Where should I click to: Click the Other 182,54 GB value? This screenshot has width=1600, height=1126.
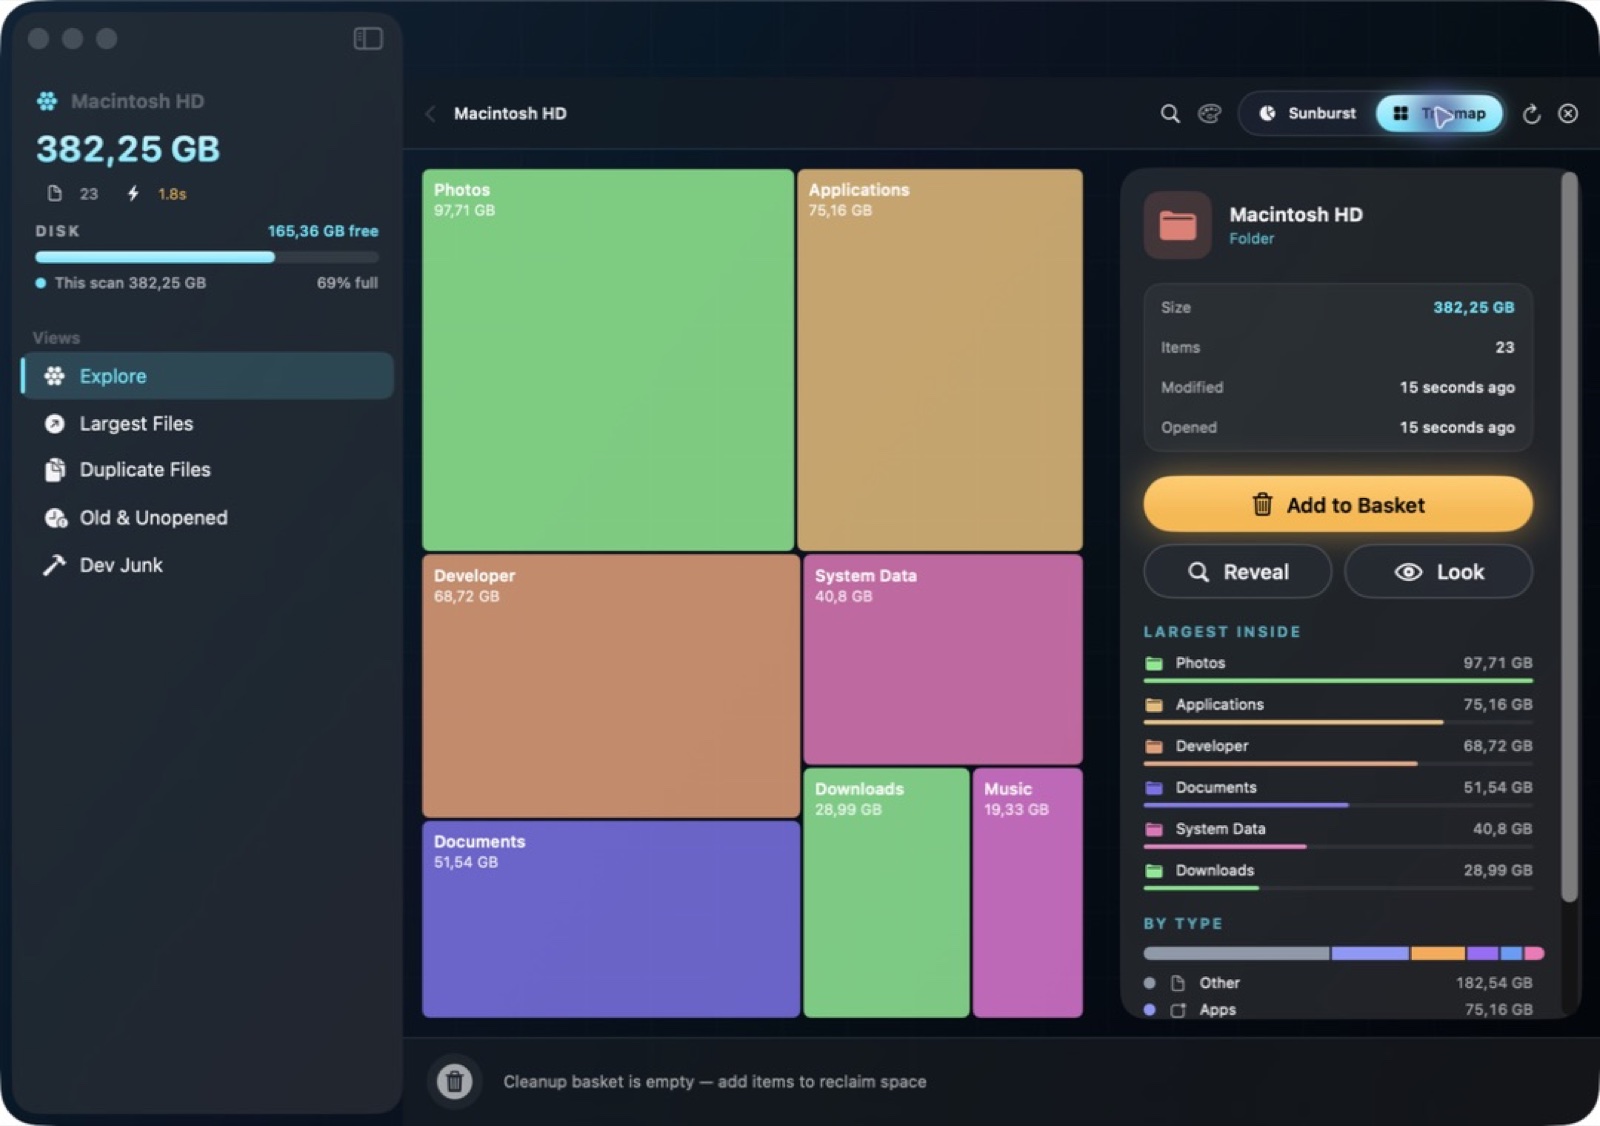pos(1494,983)
